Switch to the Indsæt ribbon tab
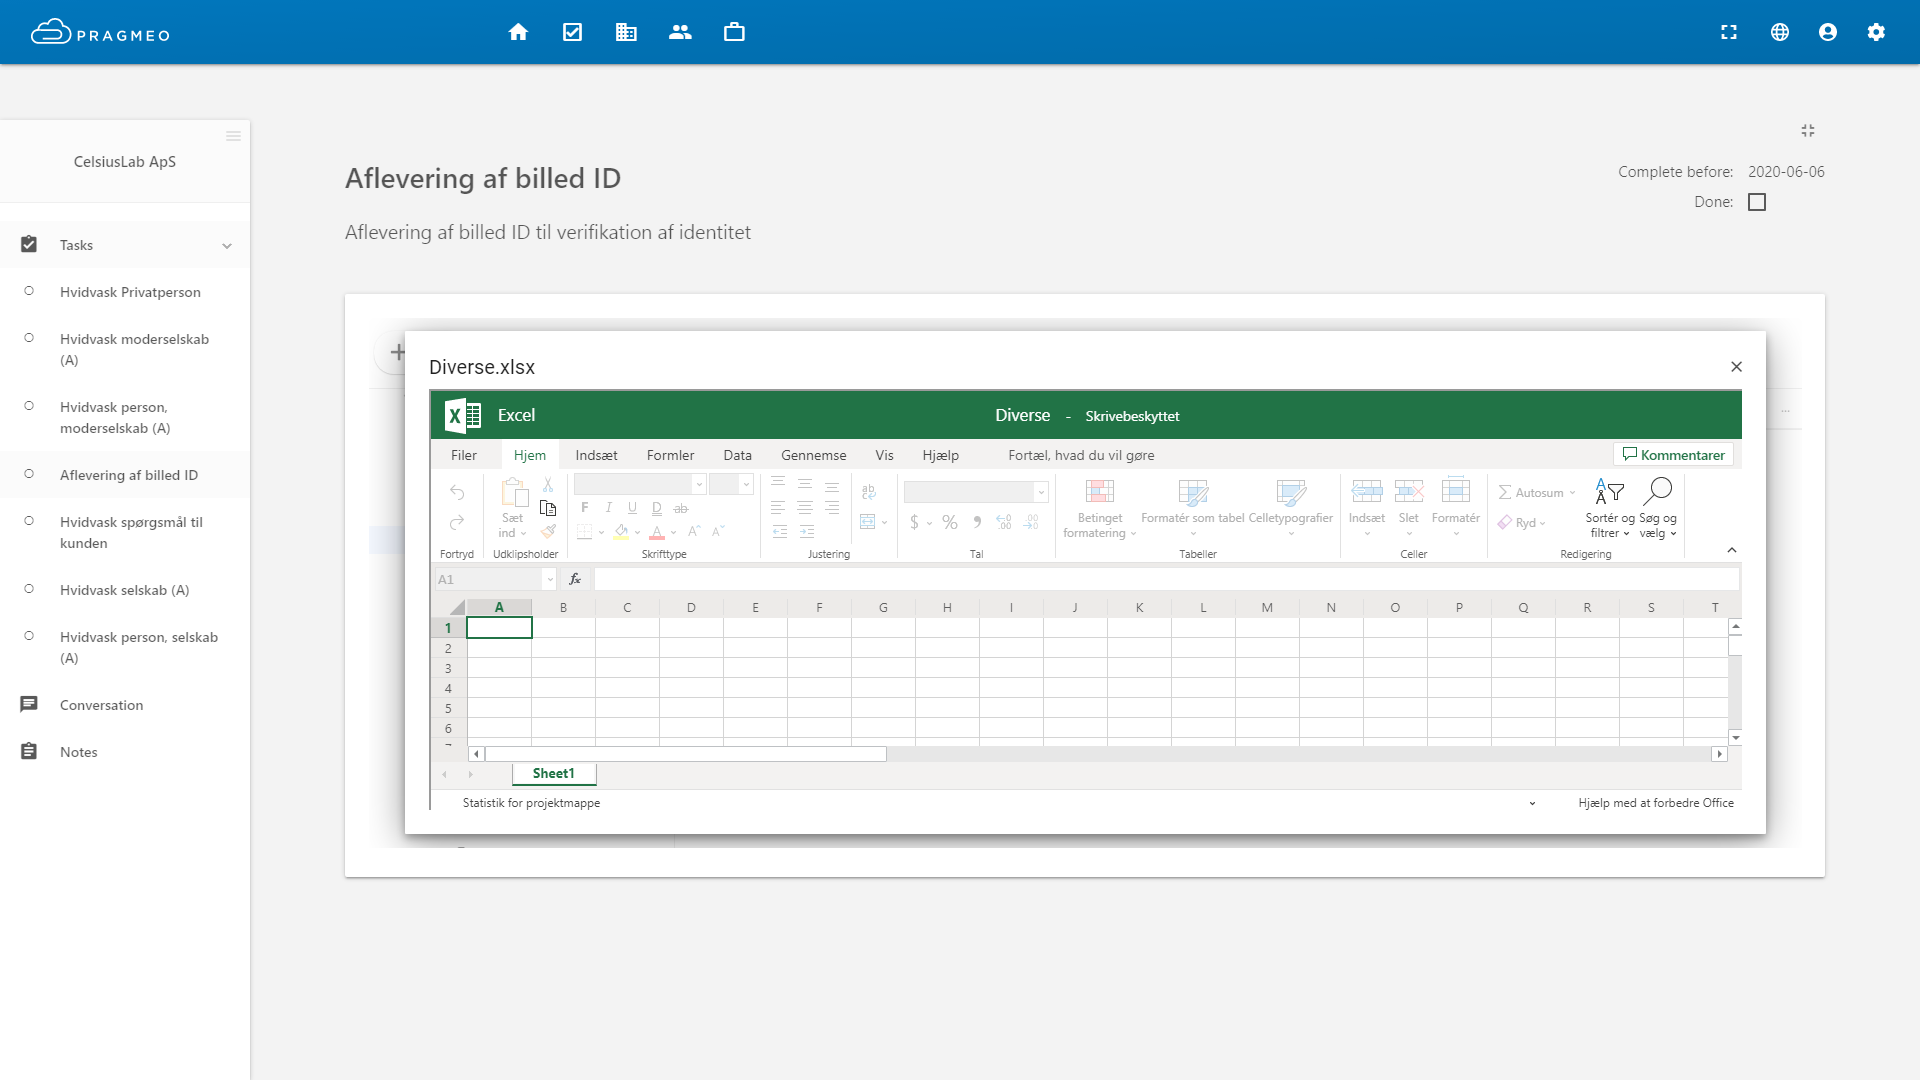 596,455
